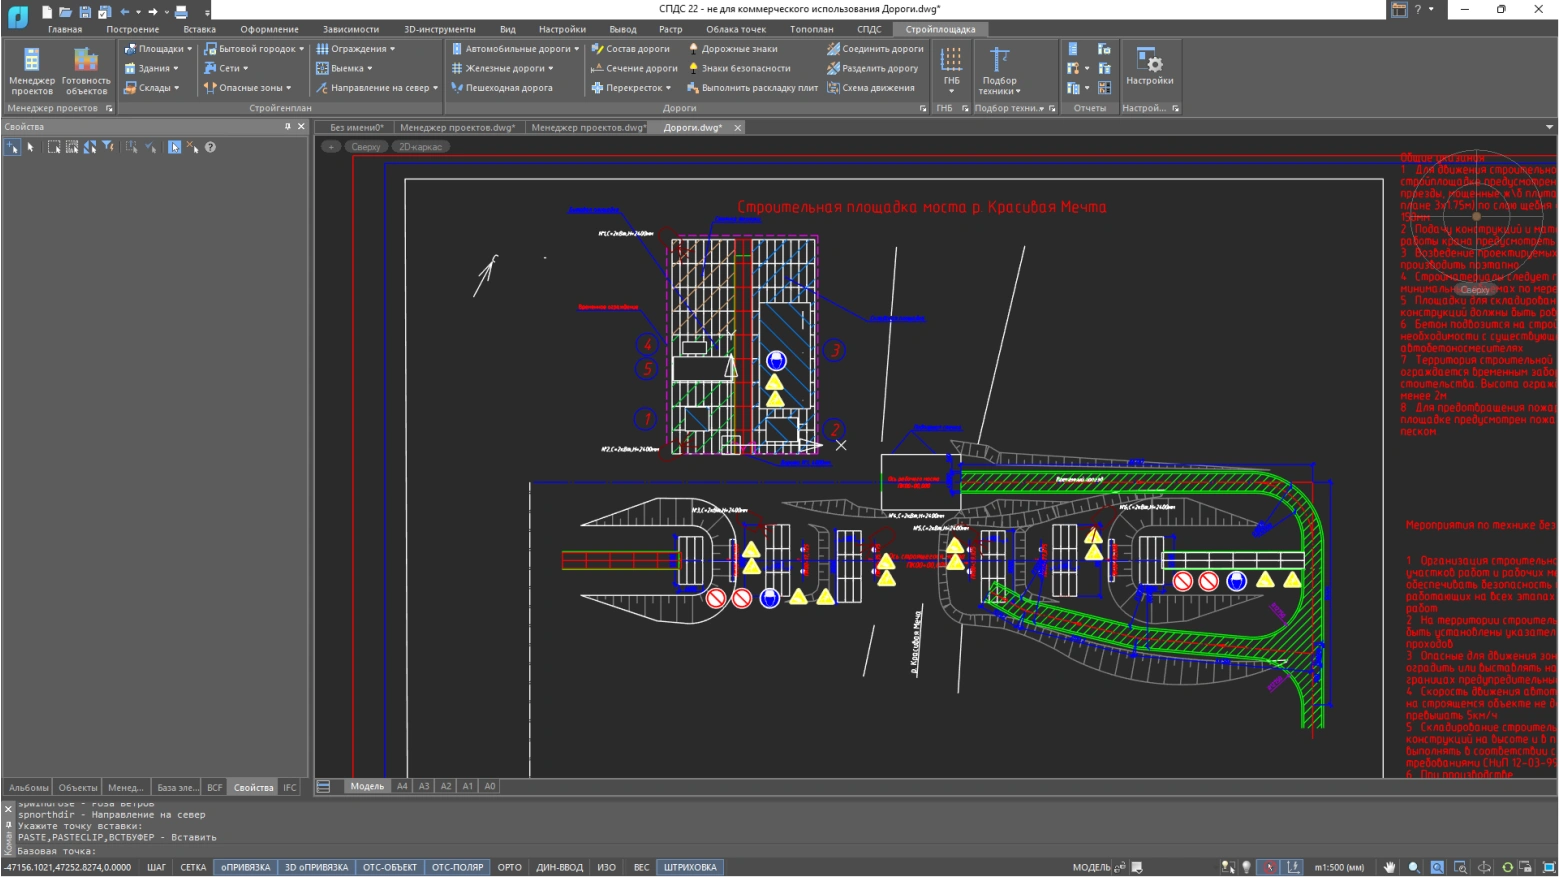1560x877 pixels.
Task: Toggle СЕТКА grid display
Action: 193,867
